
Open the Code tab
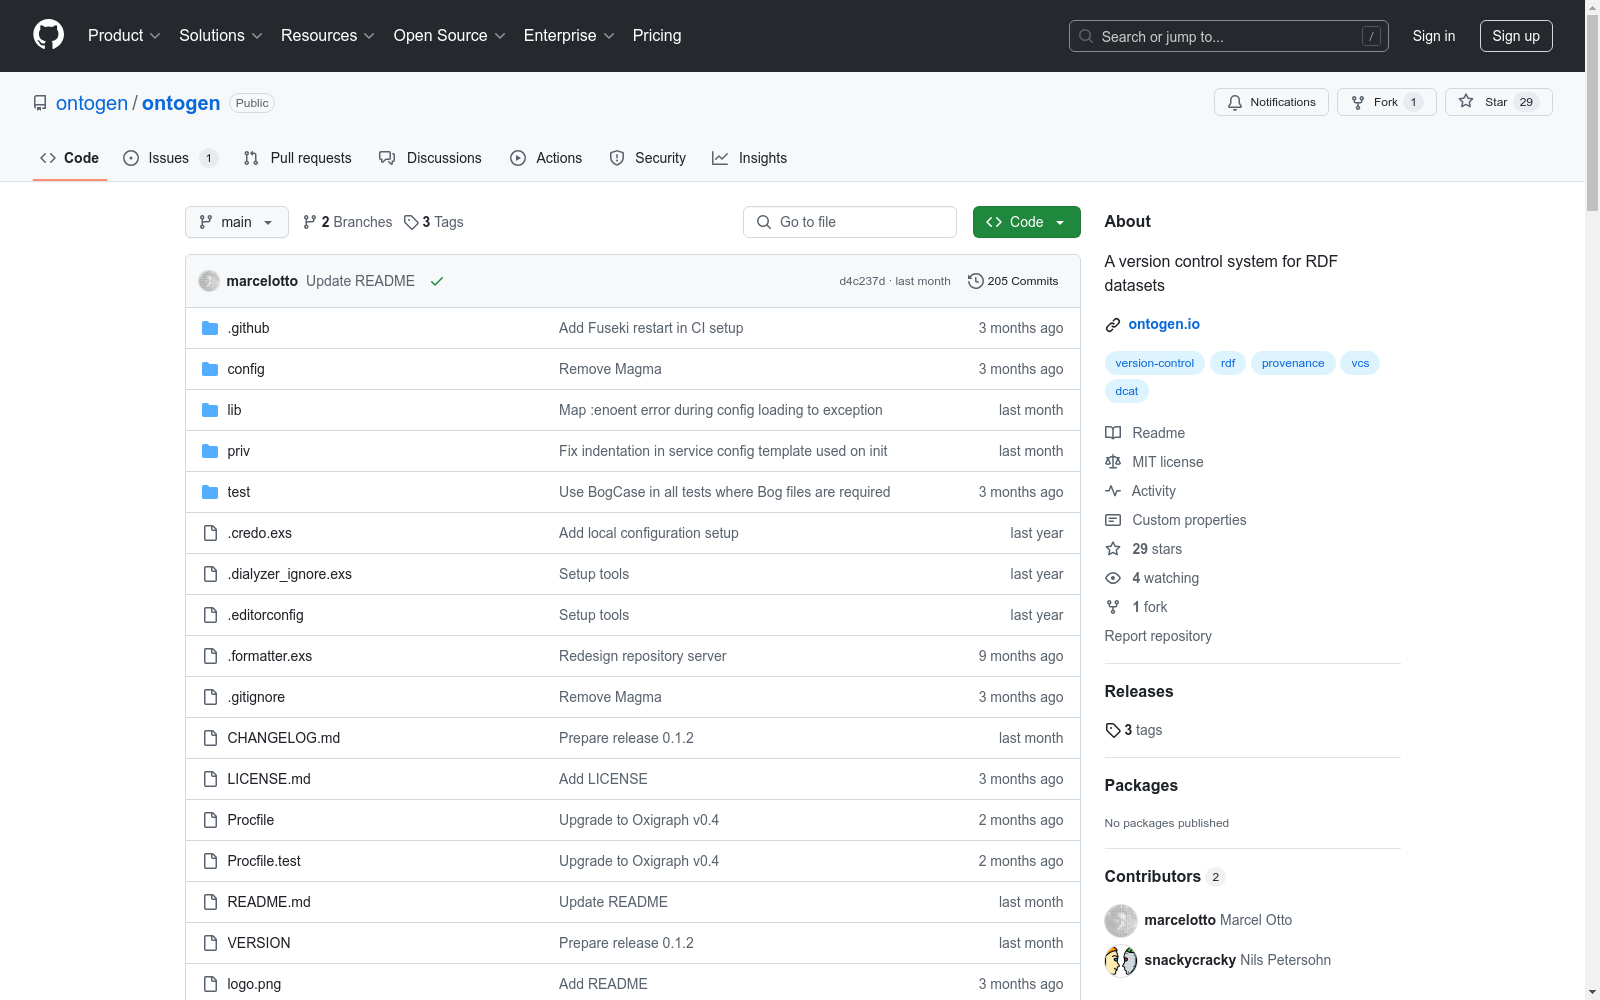tap(70, 158)
